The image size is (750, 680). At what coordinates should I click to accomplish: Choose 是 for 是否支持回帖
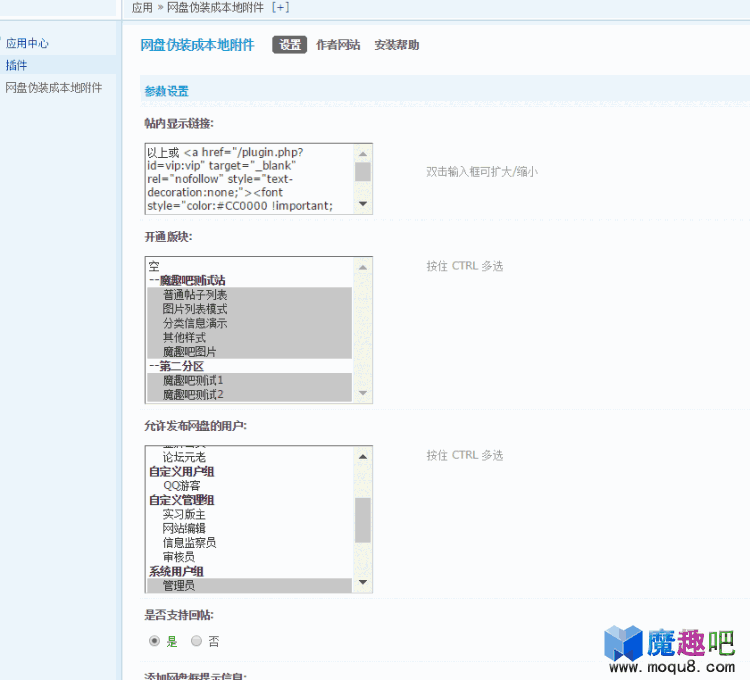[154, 641]
